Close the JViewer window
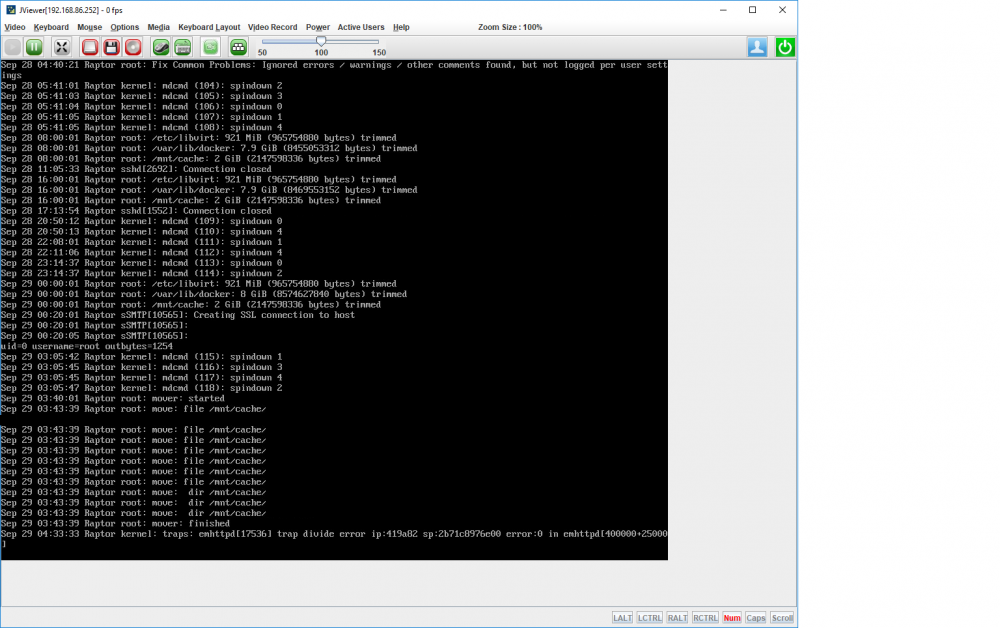 (783, 10)
